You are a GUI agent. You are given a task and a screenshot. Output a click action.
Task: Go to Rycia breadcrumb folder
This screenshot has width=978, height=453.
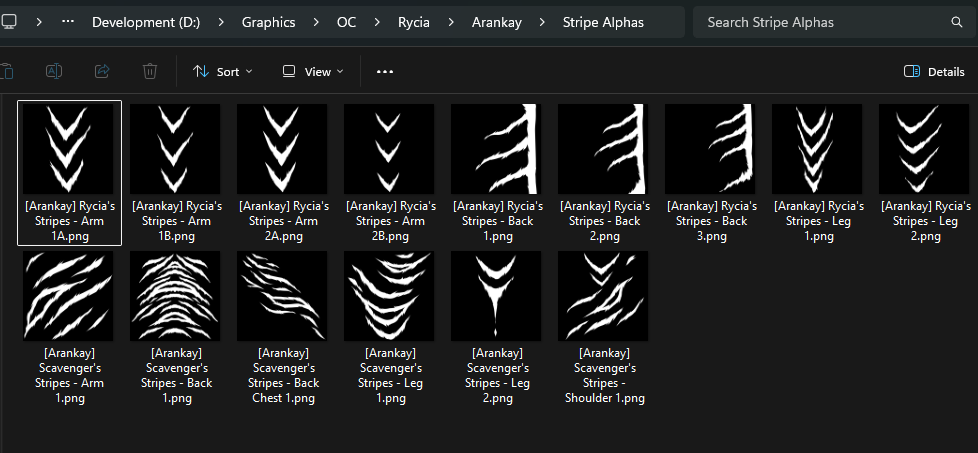[x=414, y=22]
